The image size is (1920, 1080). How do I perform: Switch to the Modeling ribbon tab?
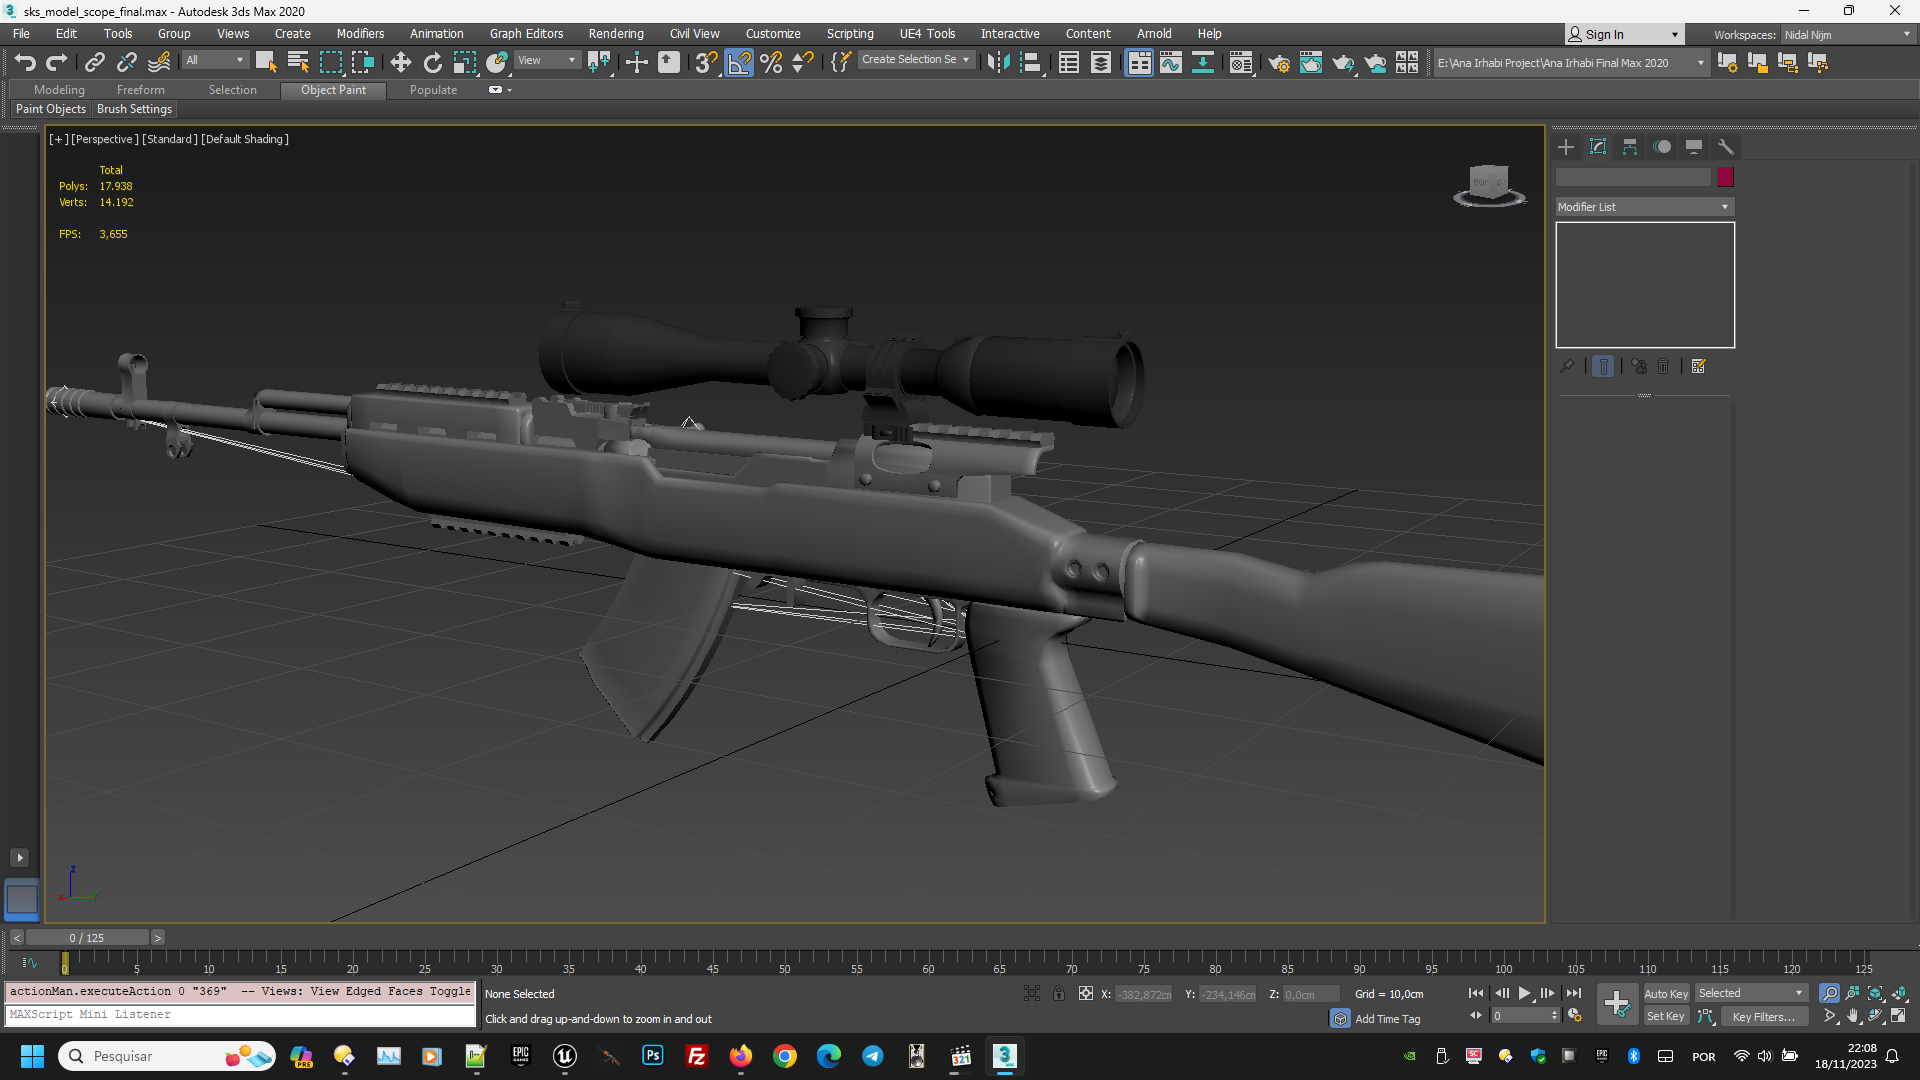[59, 90]
